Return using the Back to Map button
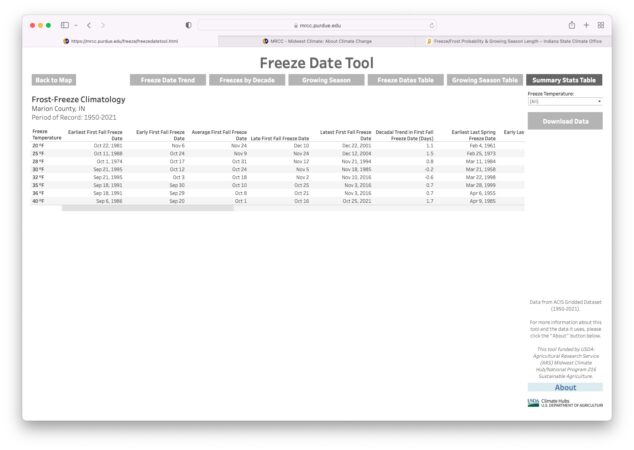The image size is (634, 450). click(x=54, y=80)
